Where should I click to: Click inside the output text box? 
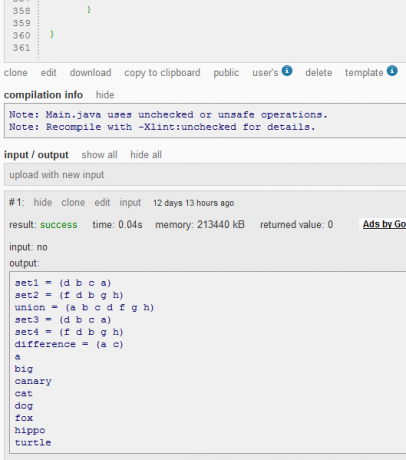(207, 363)
